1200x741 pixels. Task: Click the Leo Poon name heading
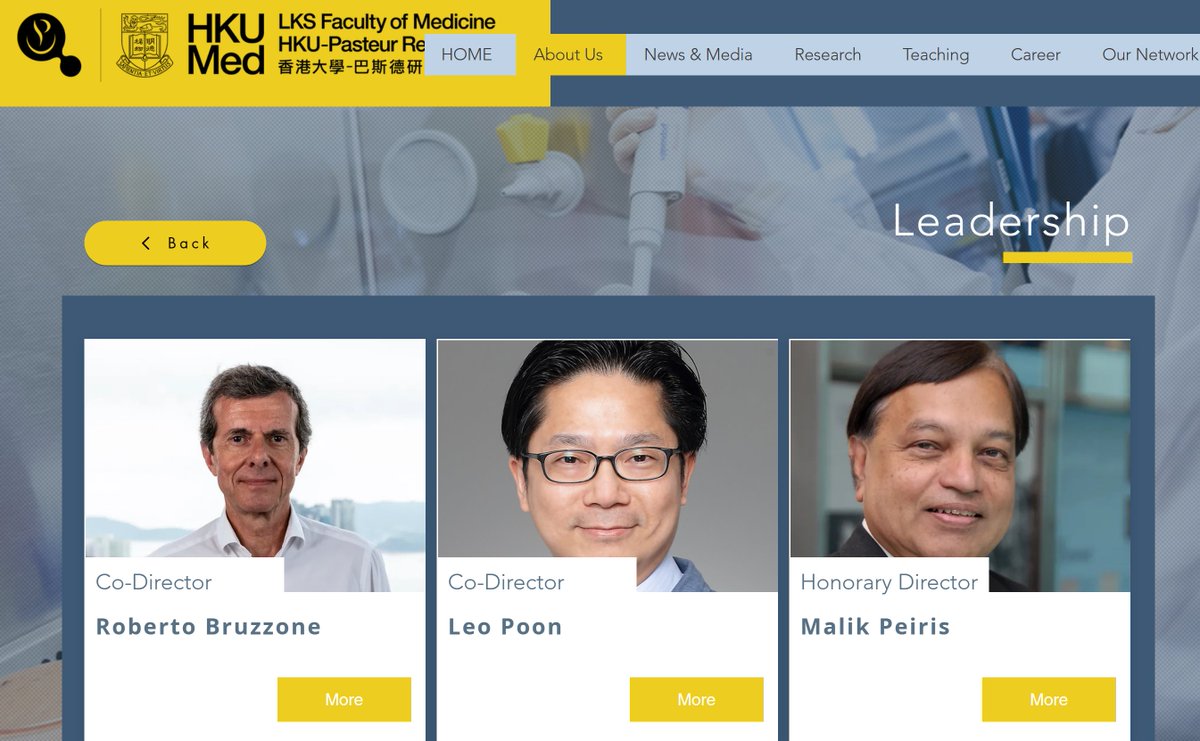pos(505,627)
